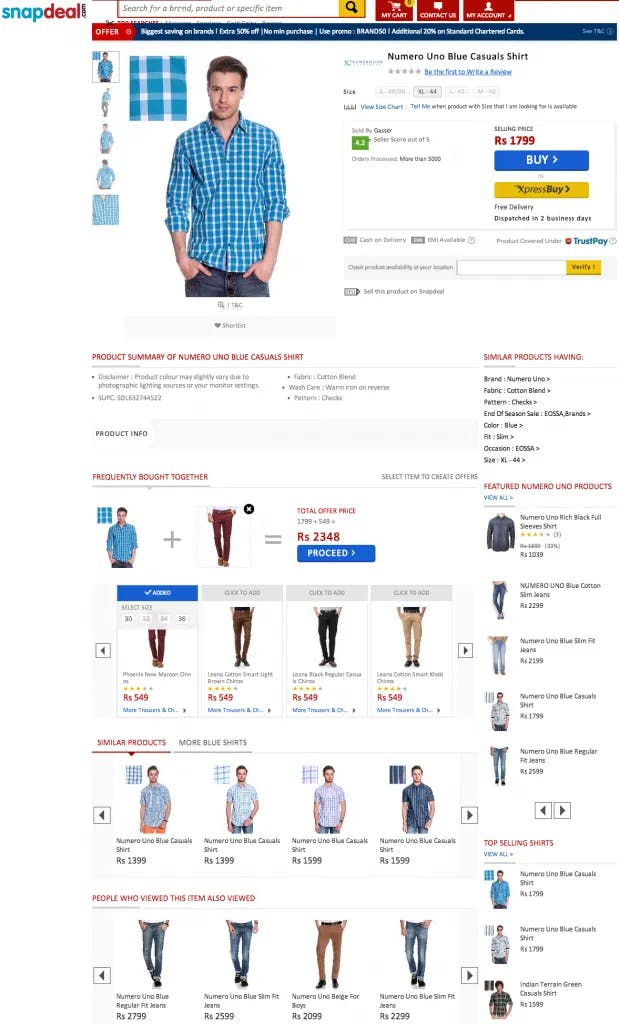The width and height of the screenshot is (619, 1024).
Task: Open View Size Chart link
Action: point(382,106)
